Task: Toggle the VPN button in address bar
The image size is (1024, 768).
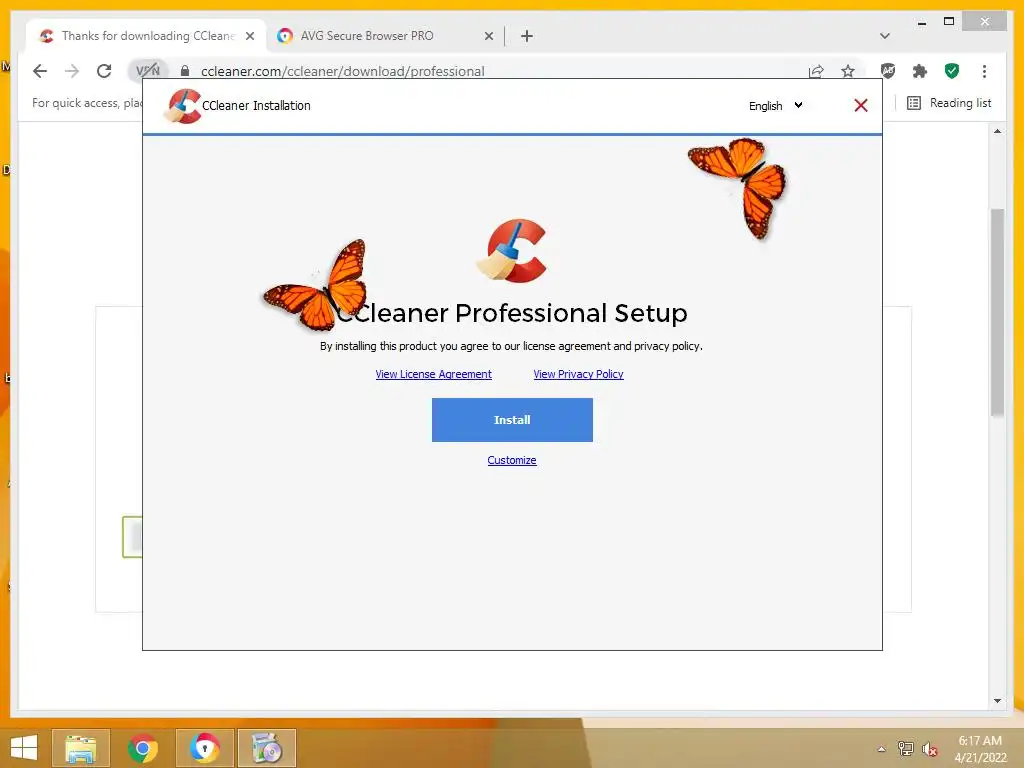Action: coord(148,71)
